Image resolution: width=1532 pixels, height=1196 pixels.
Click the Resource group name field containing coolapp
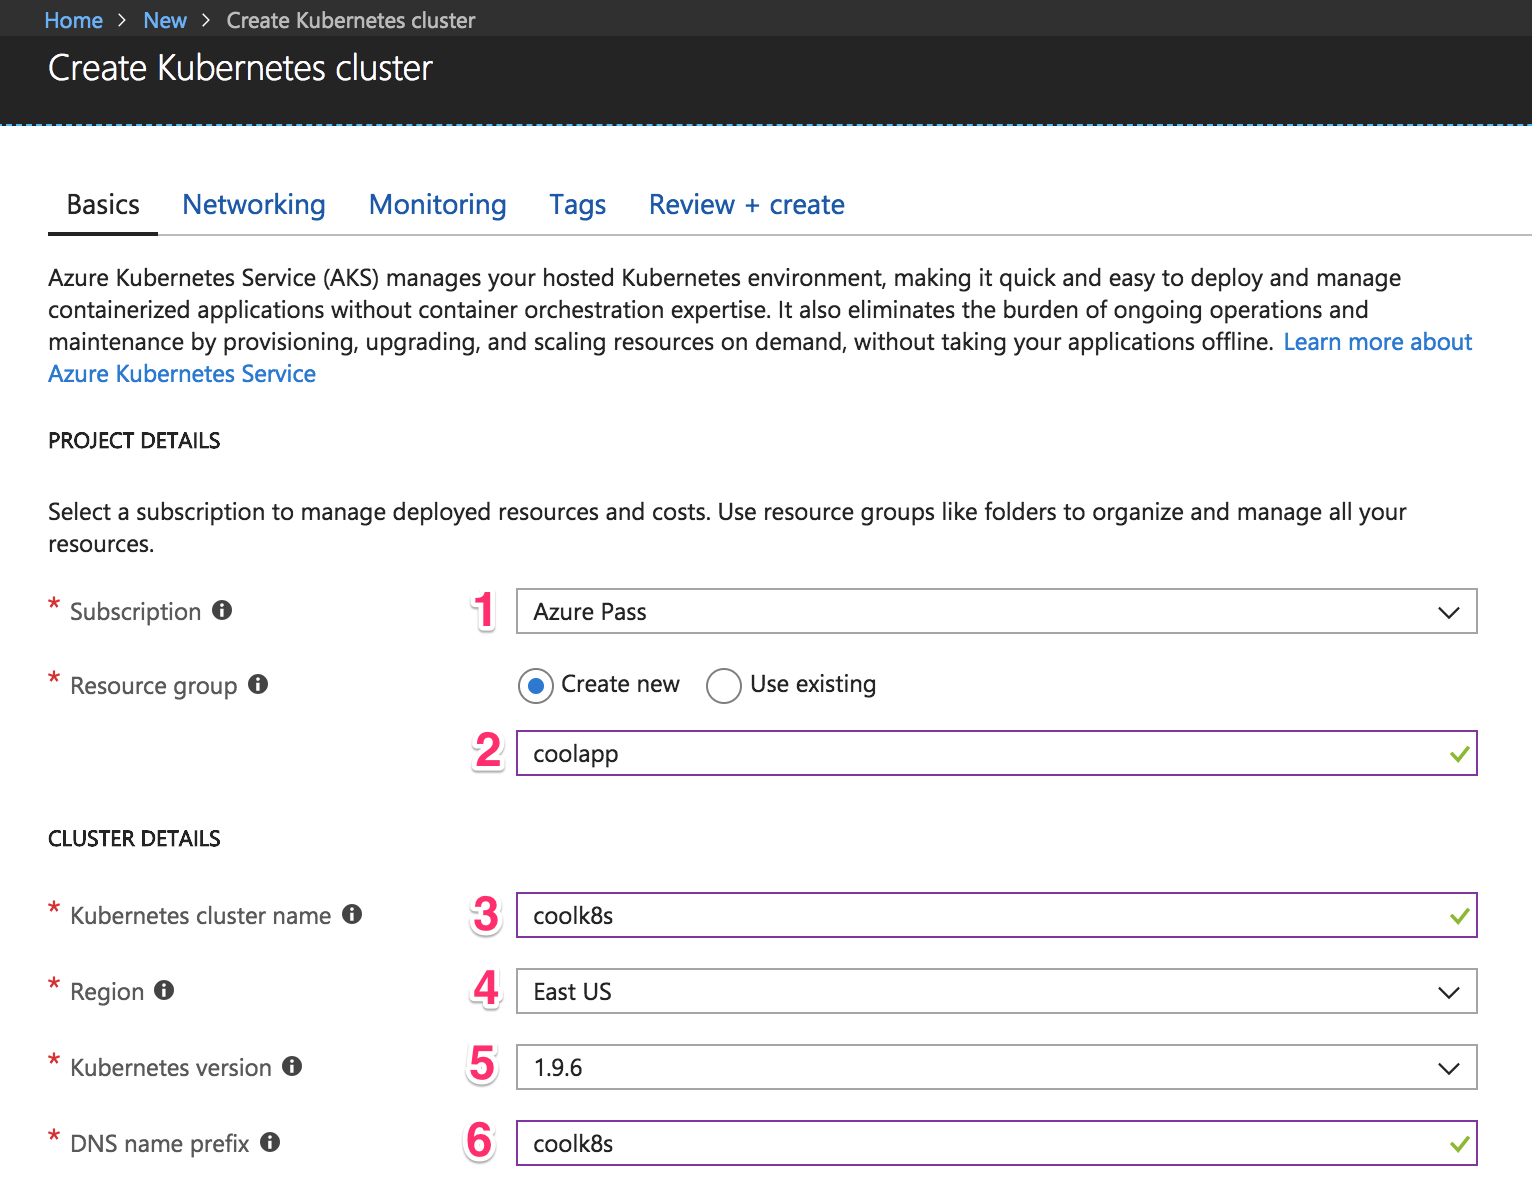coord(996,753)
